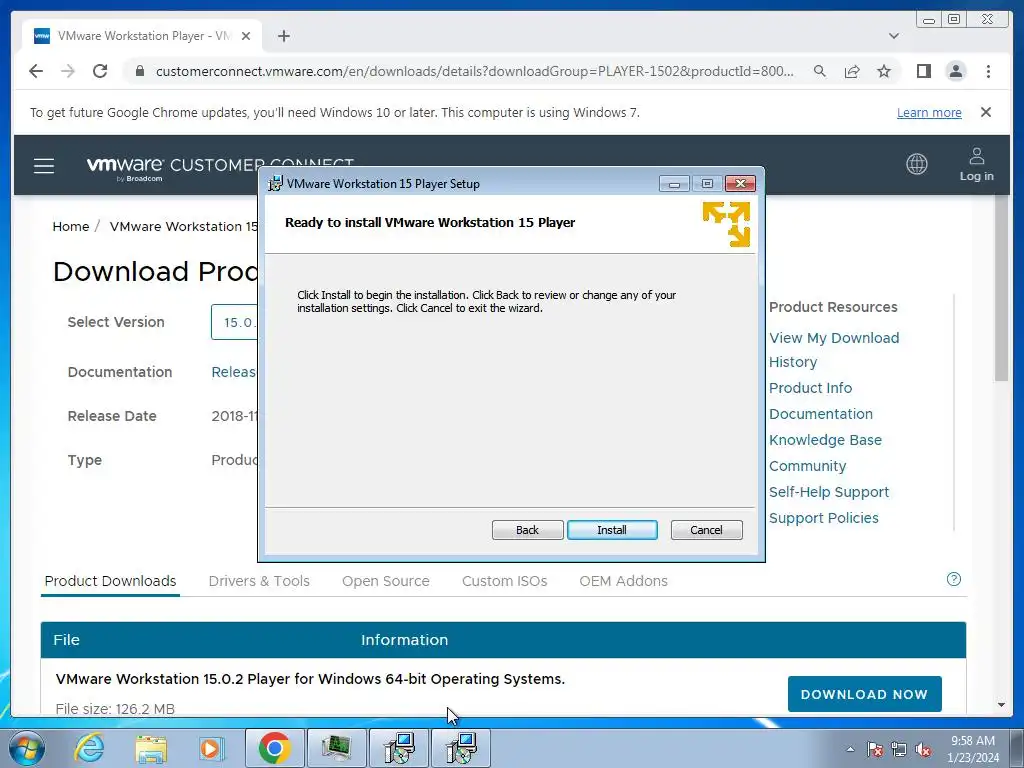This screenshot has width=1024, height=768.
Task: Reload the page in Chrome
Action: [x=100, y=71]
